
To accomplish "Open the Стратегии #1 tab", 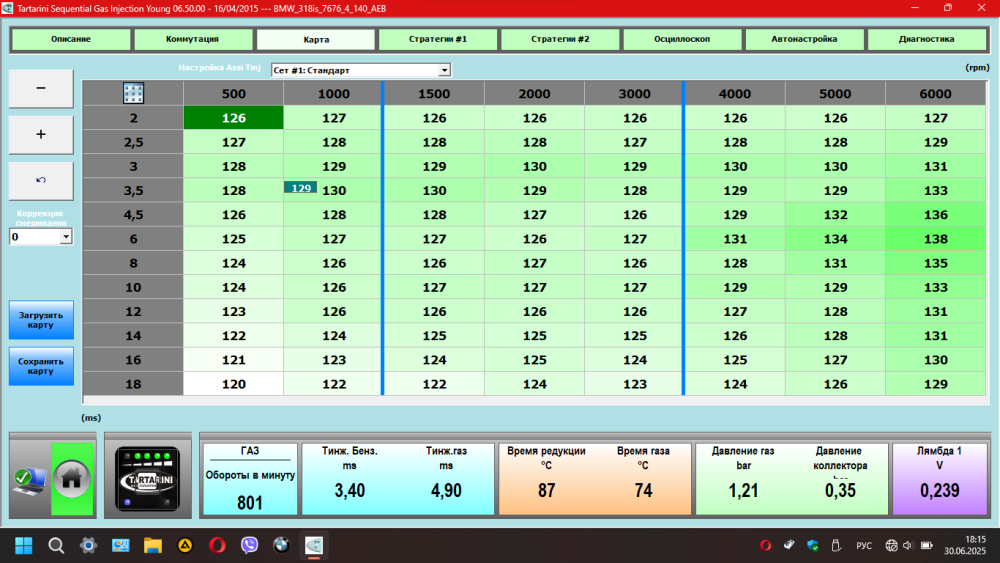I will pos(438,39).
